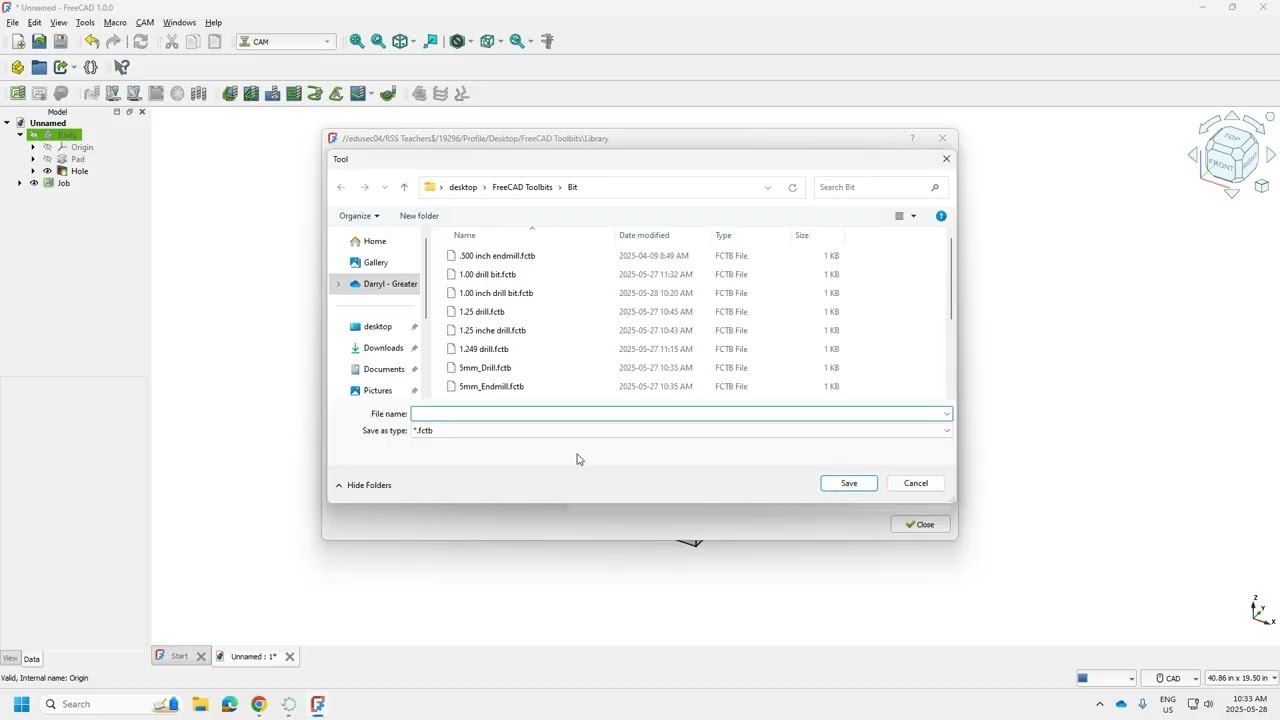Collapse the Unnamed document tree node

(7, 123)
